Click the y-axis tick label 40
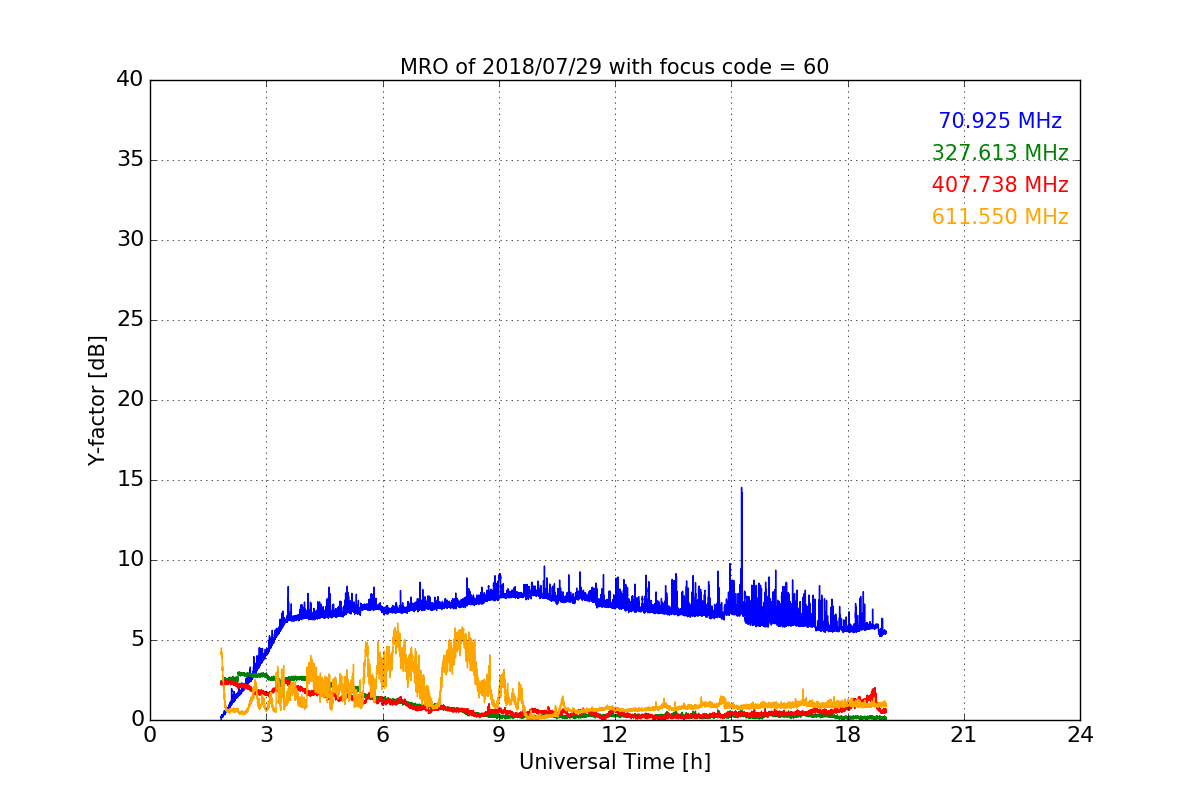Image resolution: width=1200 pixels, height=800 pixels. [x=129, y=80]
